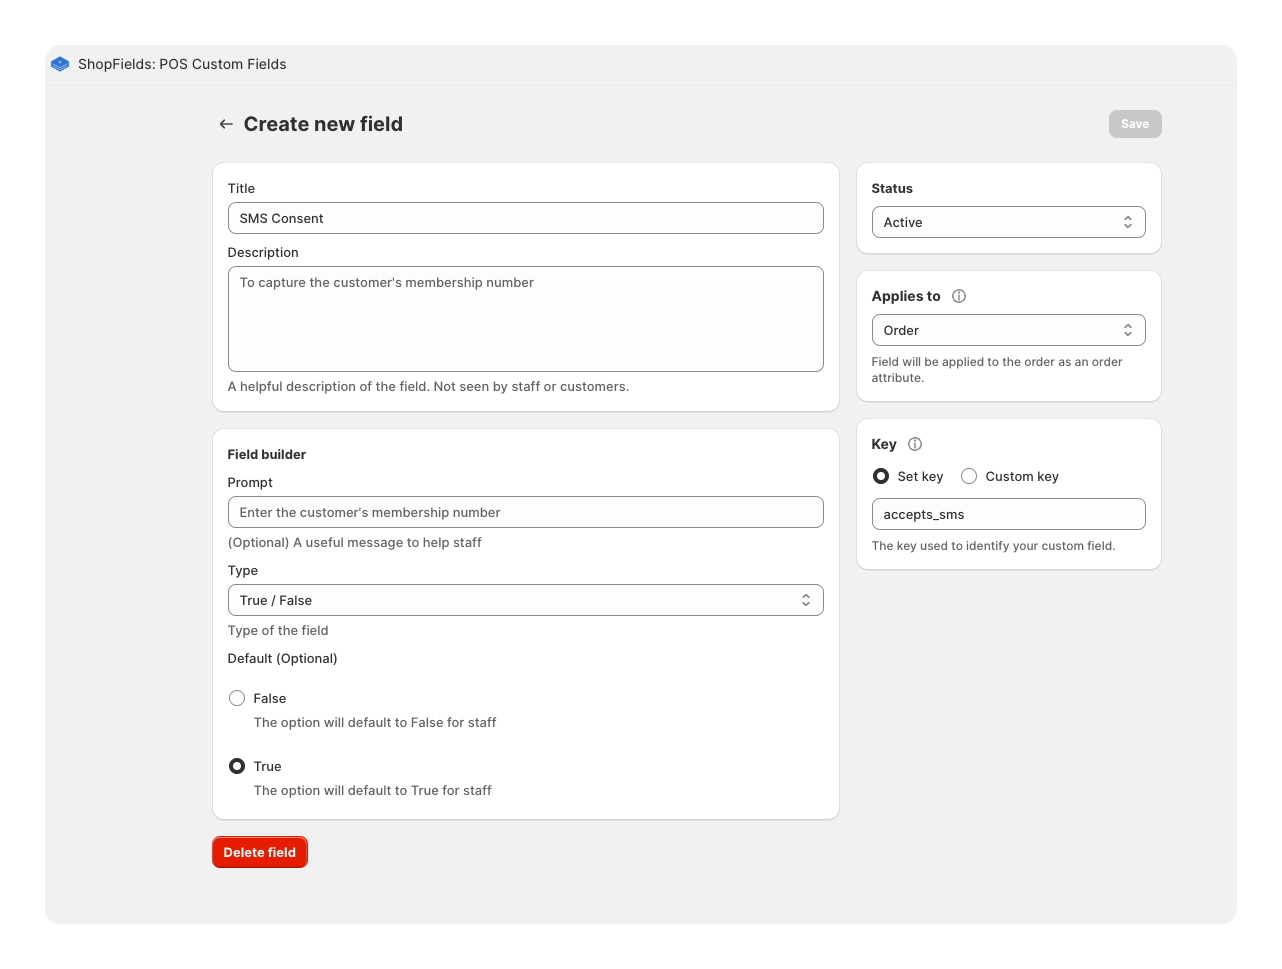The image size is (1282, 969).
Task: Choose the Custom key radio option
Action: pos(968,476)
